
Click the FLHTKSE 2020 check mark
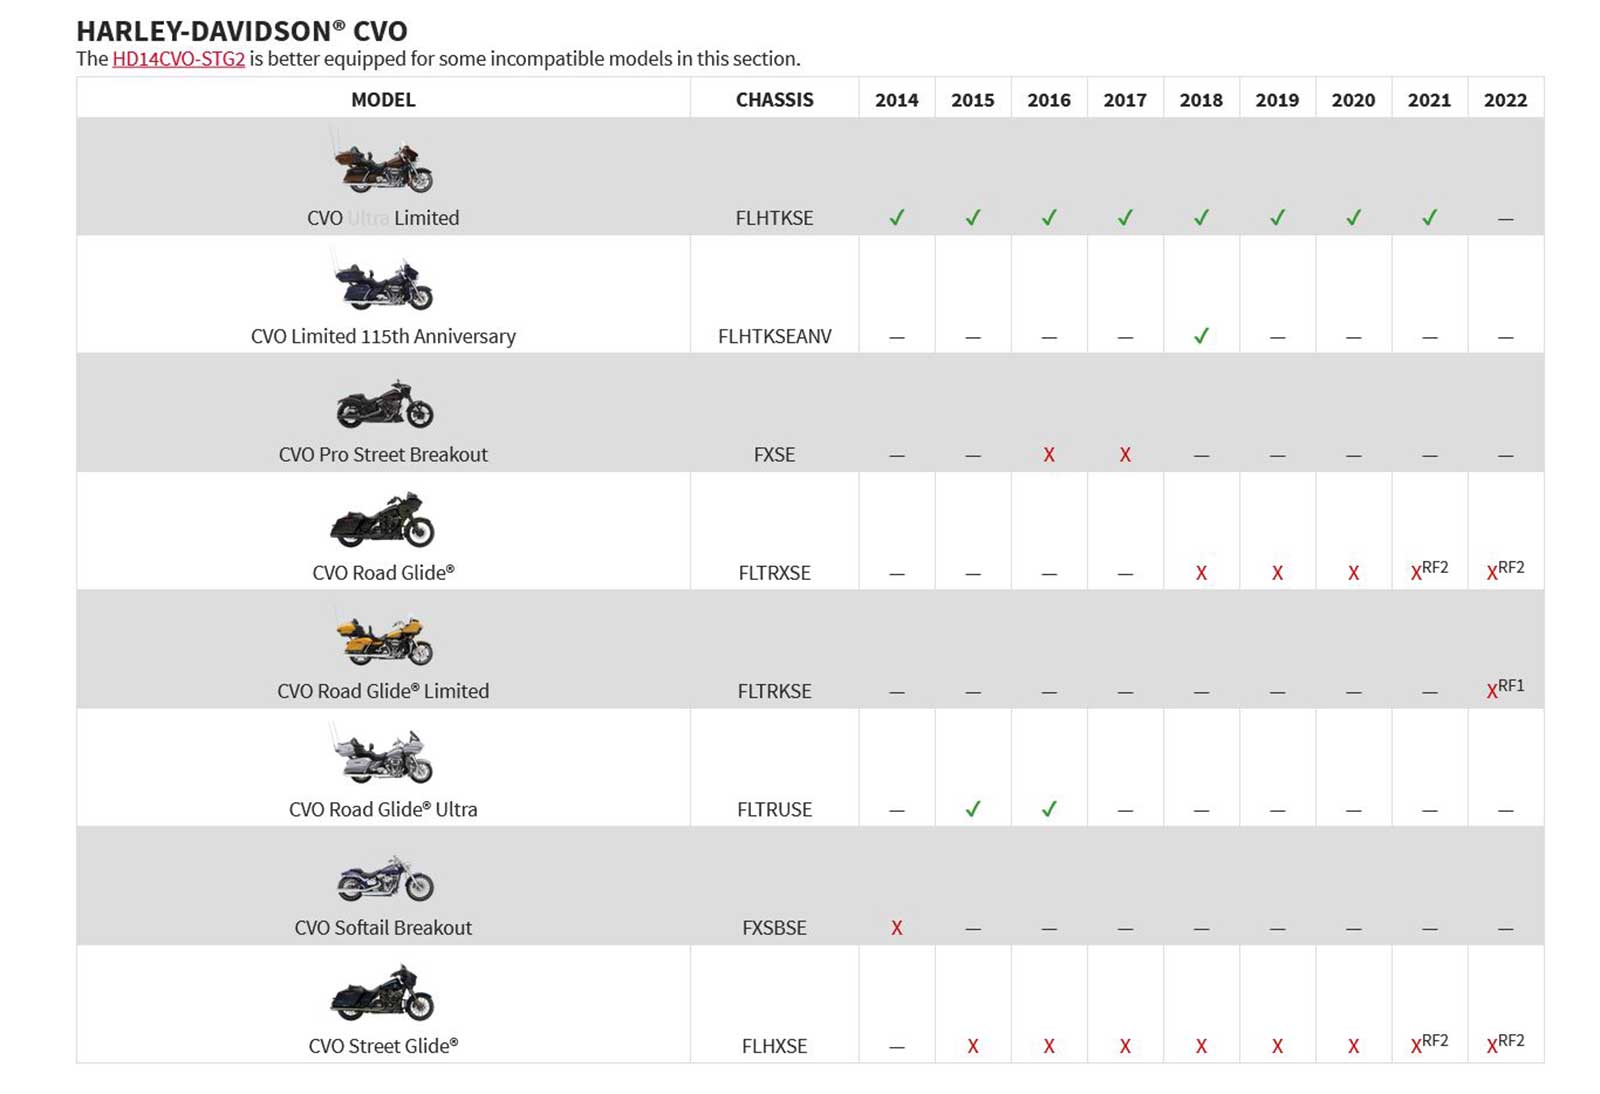point(1353,217)
